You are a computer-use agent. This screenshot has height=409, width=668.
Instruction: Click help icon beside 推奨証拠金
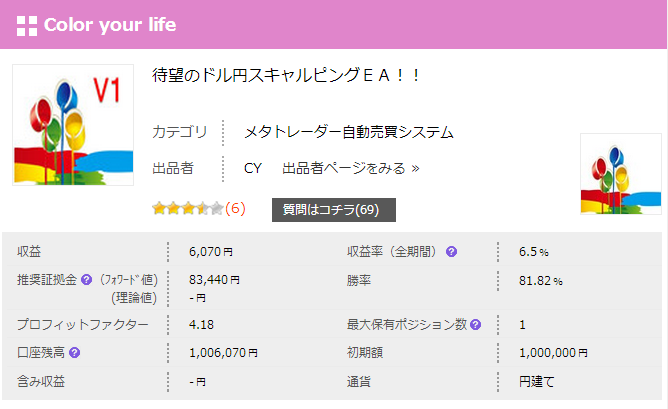[86, 280]
